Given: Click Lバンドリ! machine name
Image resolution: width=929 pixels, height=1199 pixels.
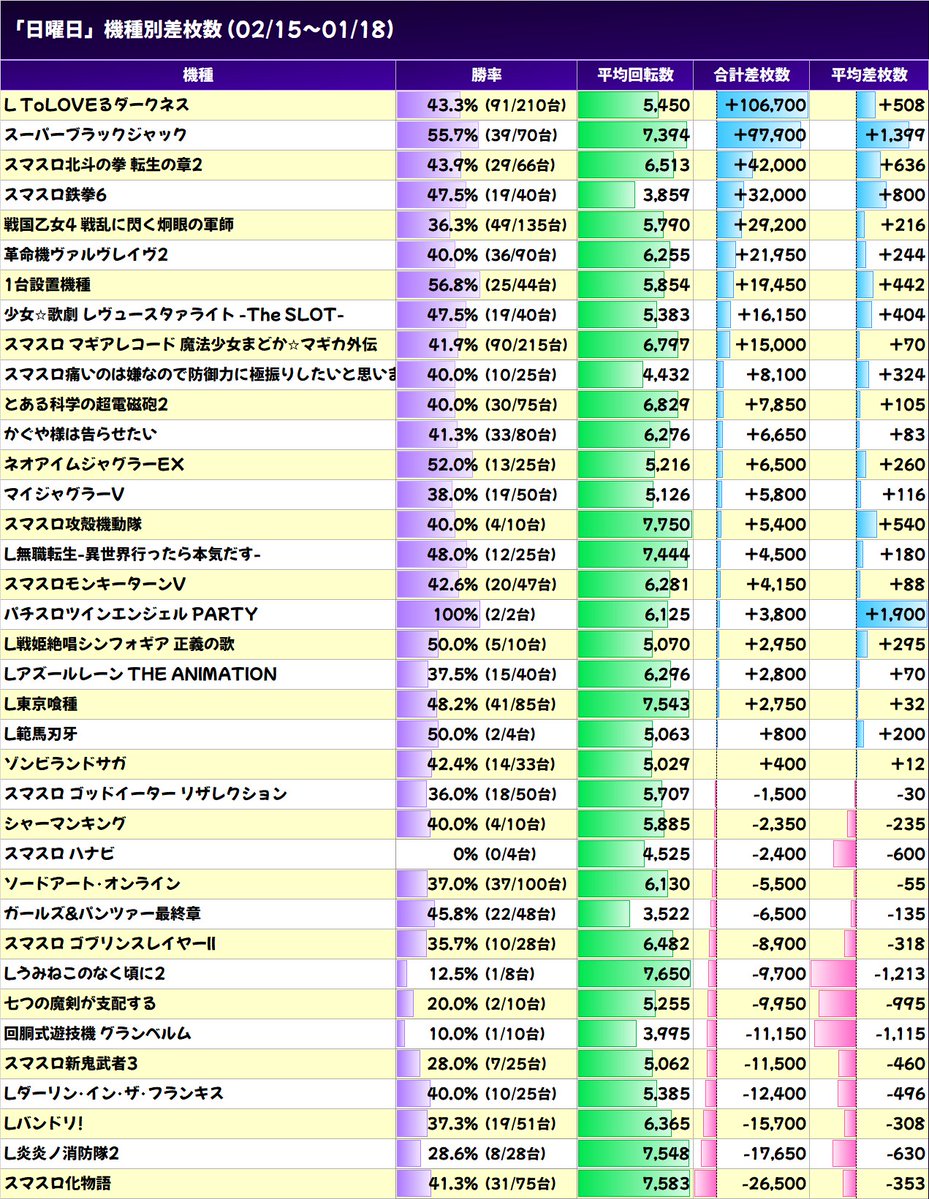Looking at the screenshot, I should click(44, 1123).
